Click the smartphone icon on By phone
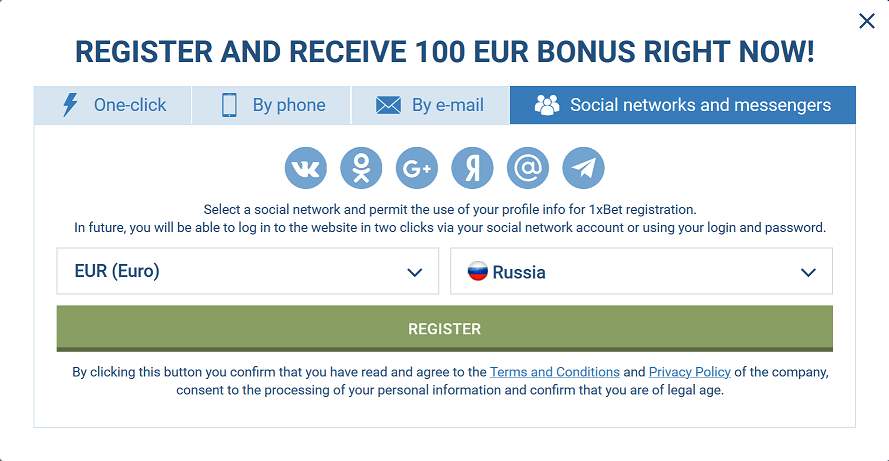889x461 pixels. coord(229,105)
